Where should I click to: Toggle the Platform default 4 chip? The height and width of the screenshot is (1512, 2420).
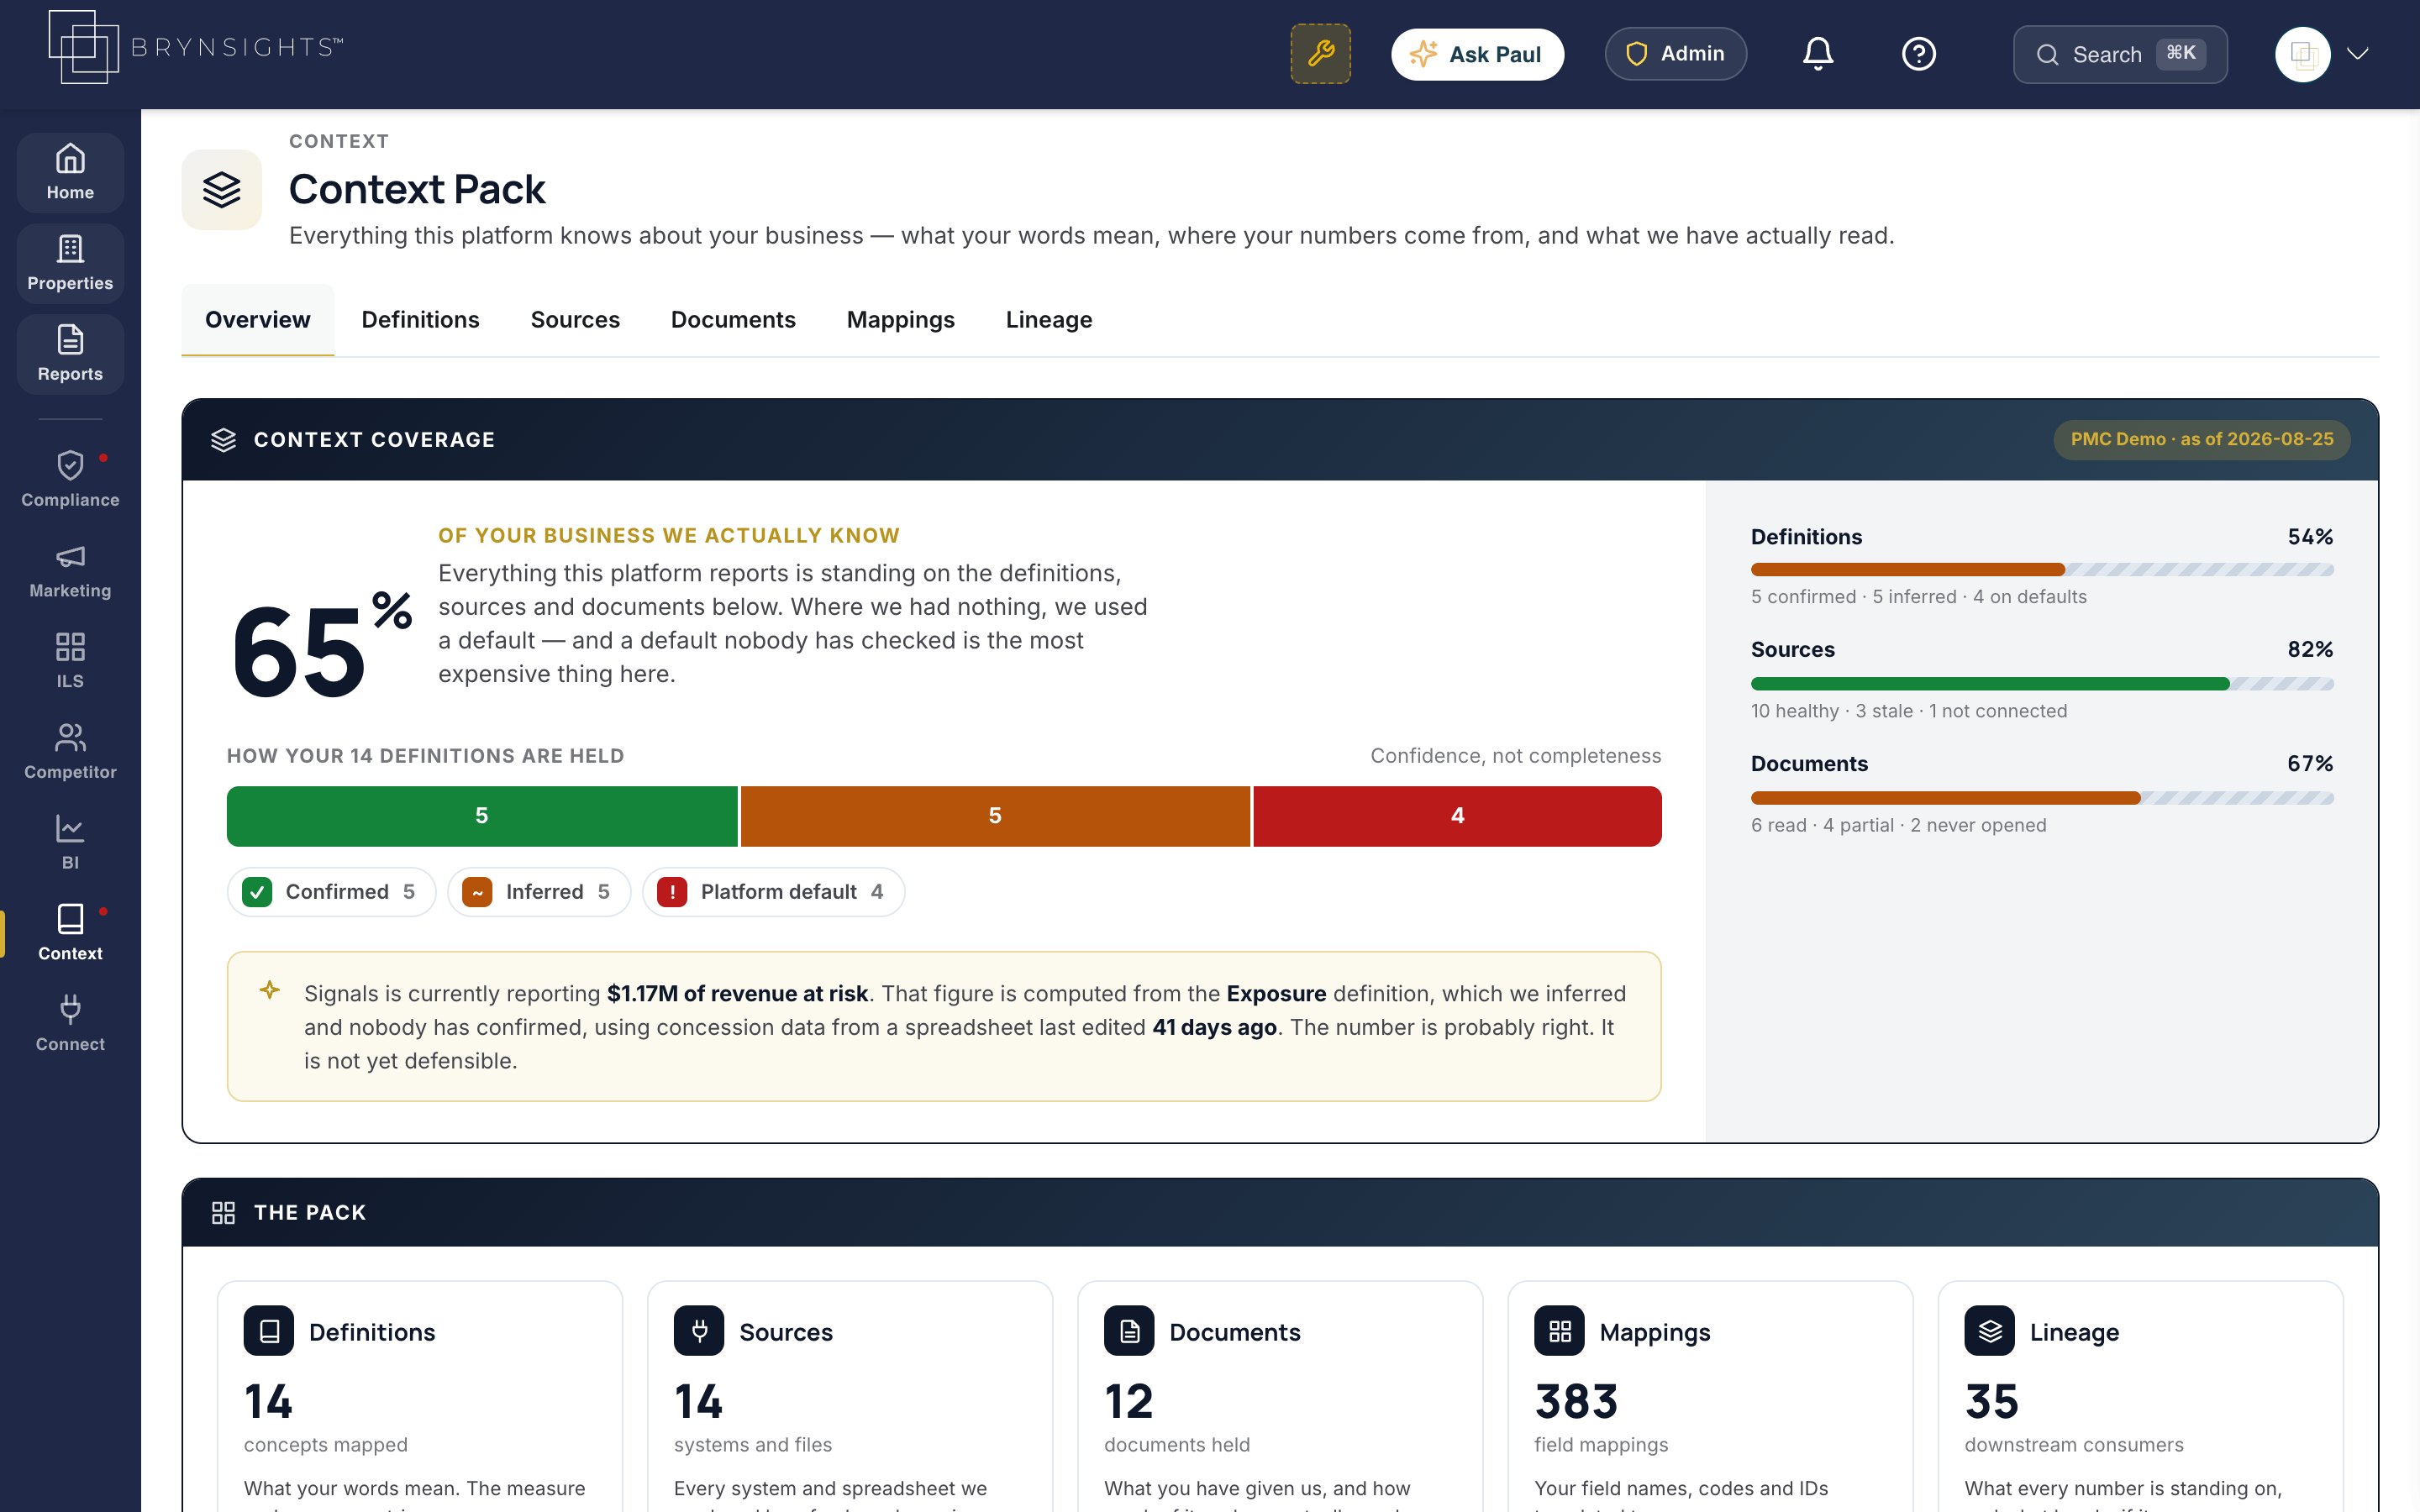pyautogui.click(x=773, y=892)
